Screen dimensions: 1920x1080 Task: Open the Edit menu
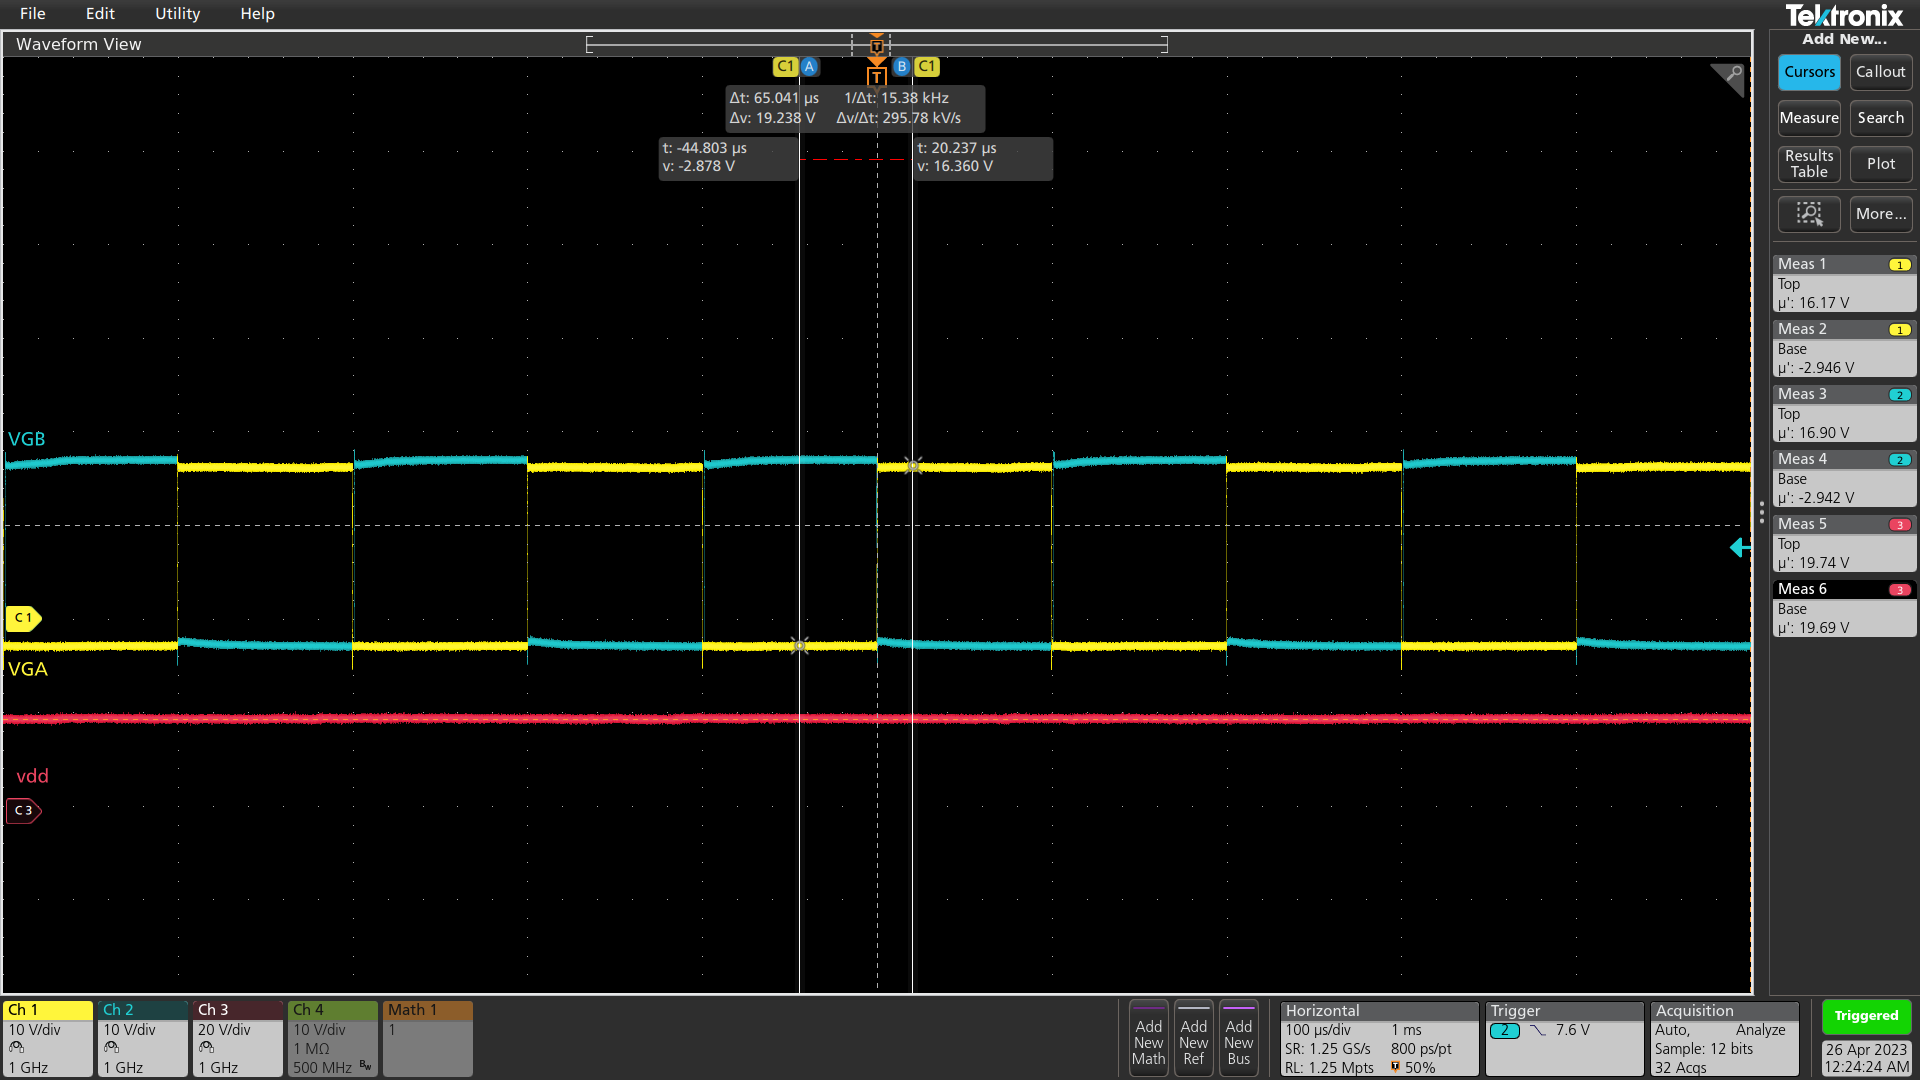coord(99,13)
